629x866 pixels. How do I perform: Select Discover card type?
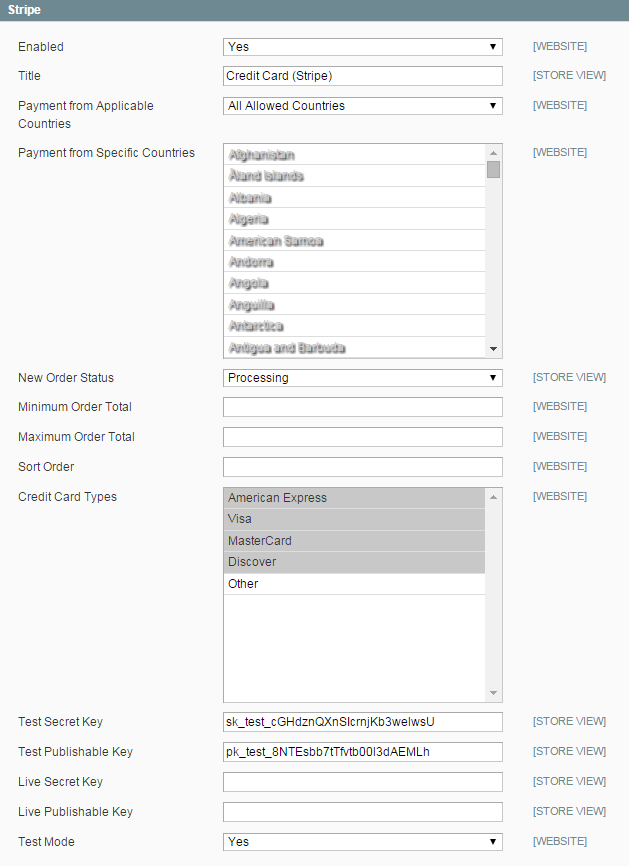(x=355, y=562)
